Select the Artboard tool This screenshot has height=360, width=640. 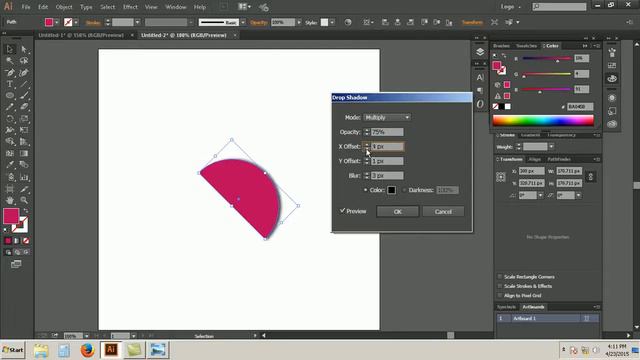10,189
